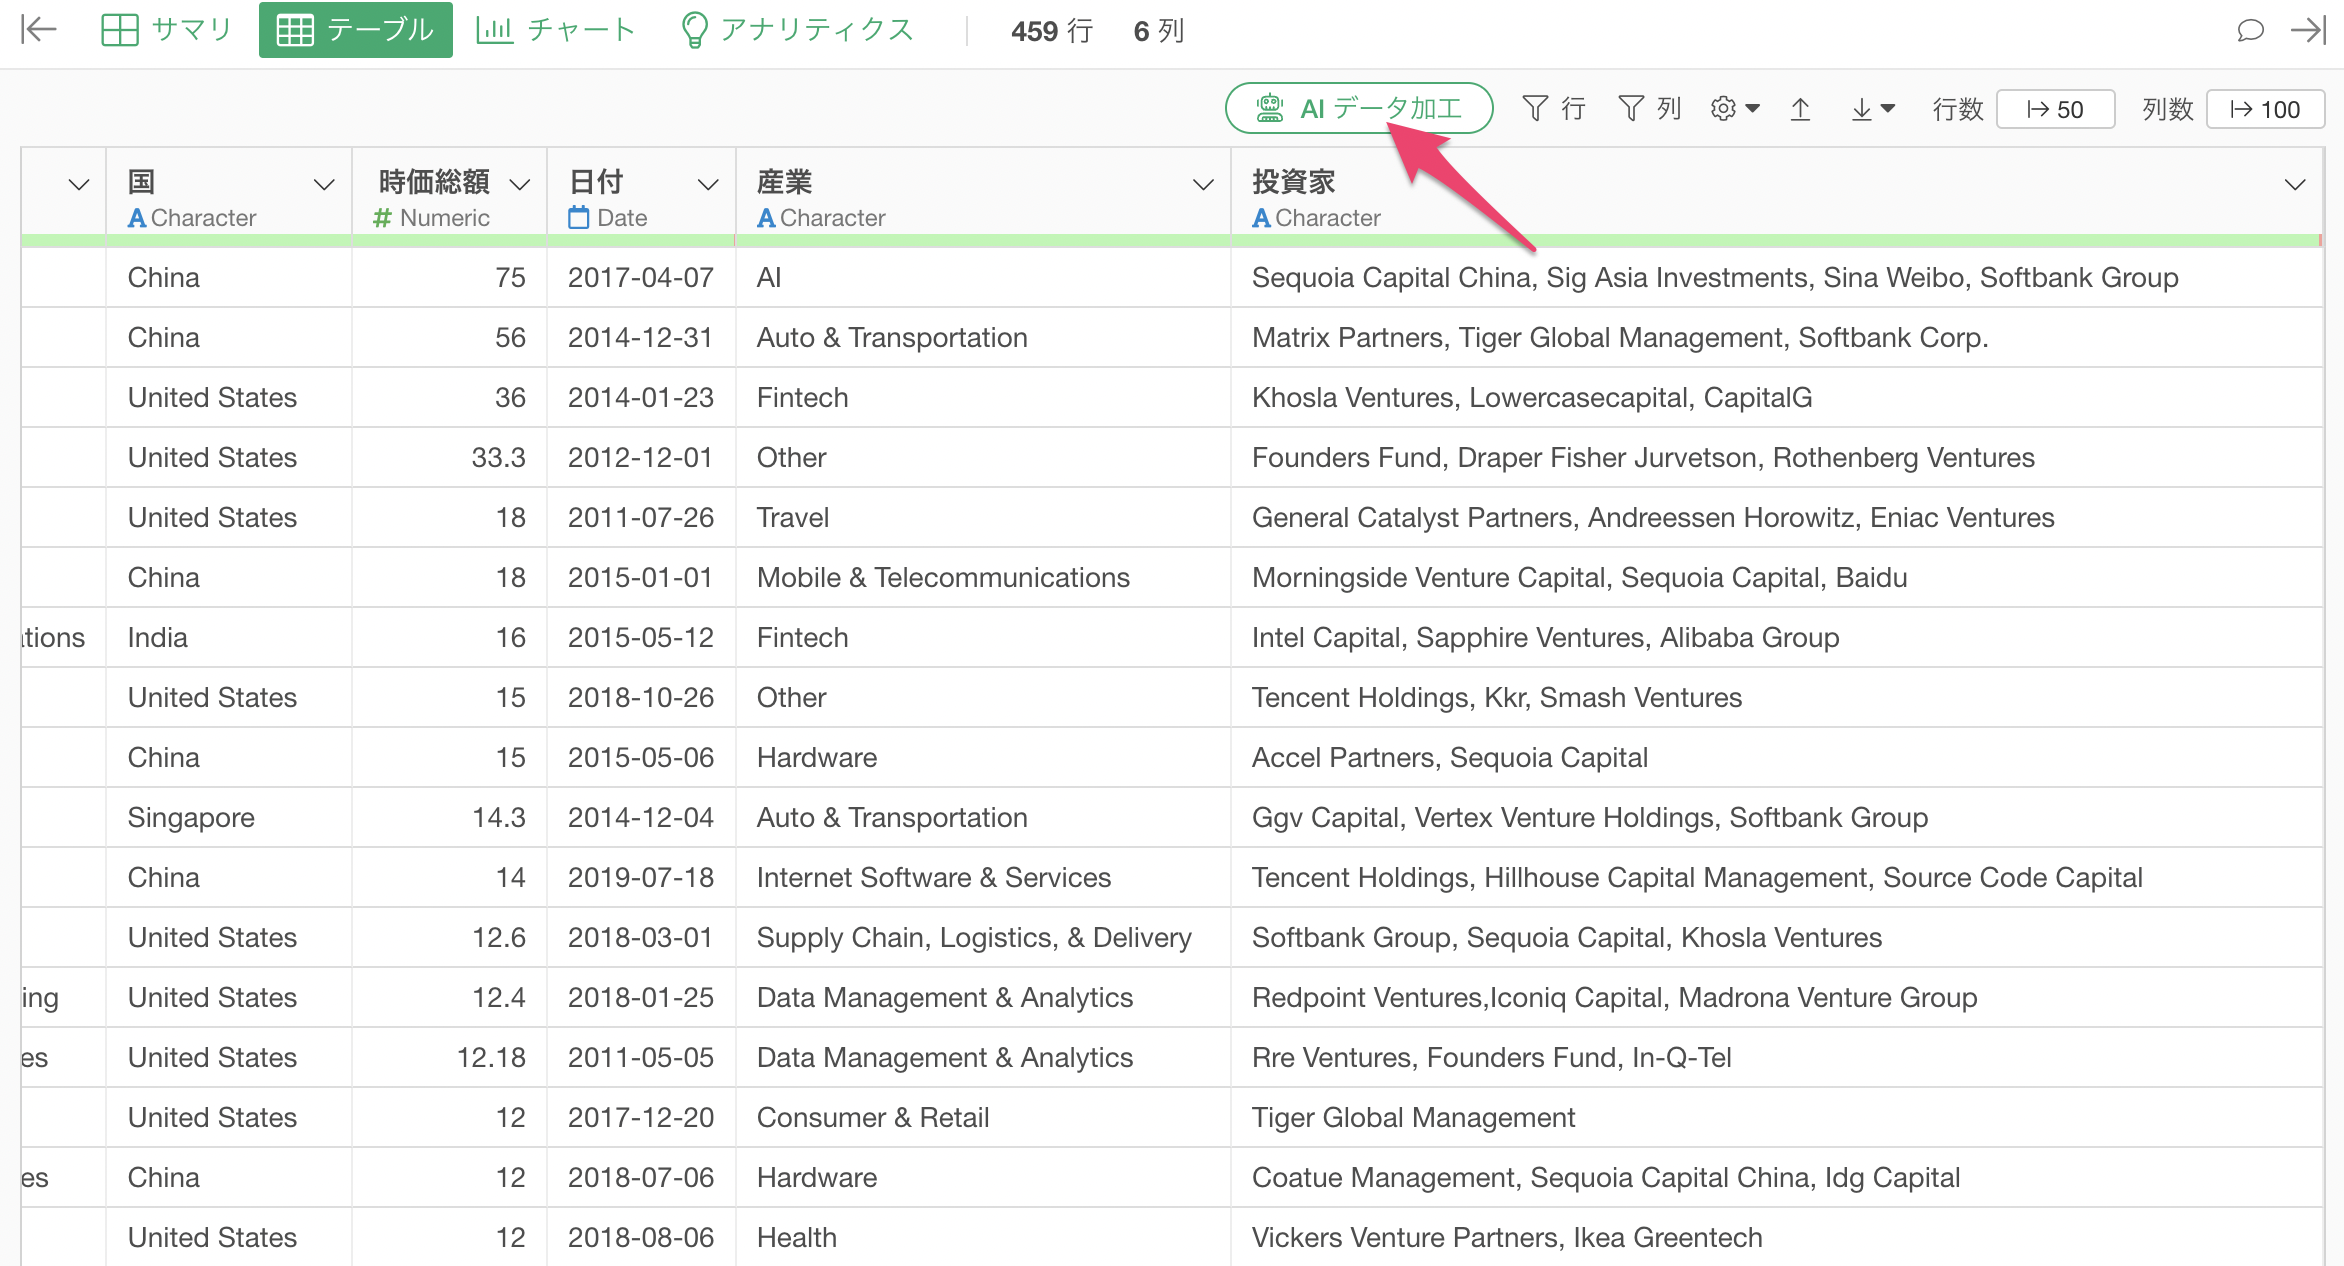Edit the 列数 value field 100
Viewport: 2344px width, 1266px height.
tap(2266, 109)
